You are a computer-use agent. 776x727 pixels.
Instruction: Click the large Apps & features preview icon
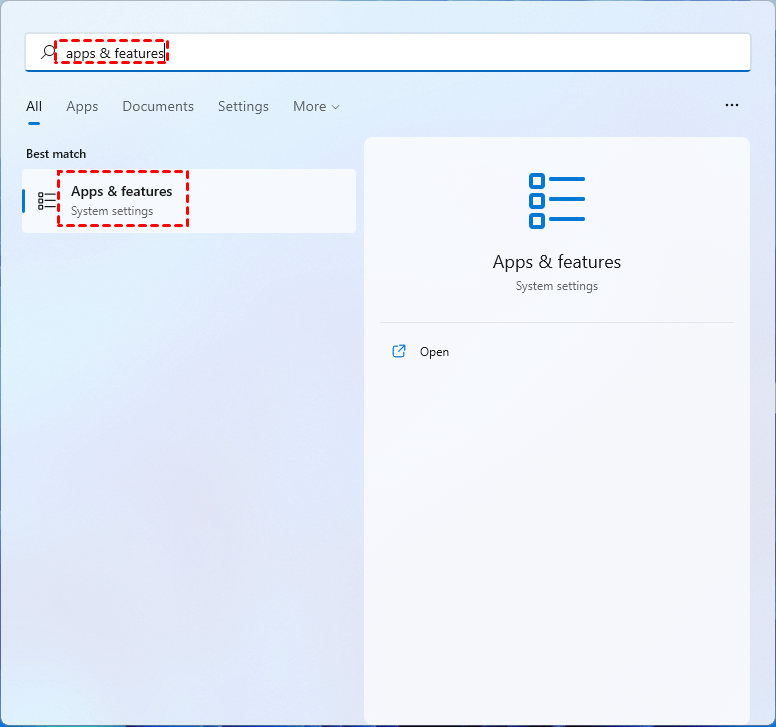(x=557, y=201)
